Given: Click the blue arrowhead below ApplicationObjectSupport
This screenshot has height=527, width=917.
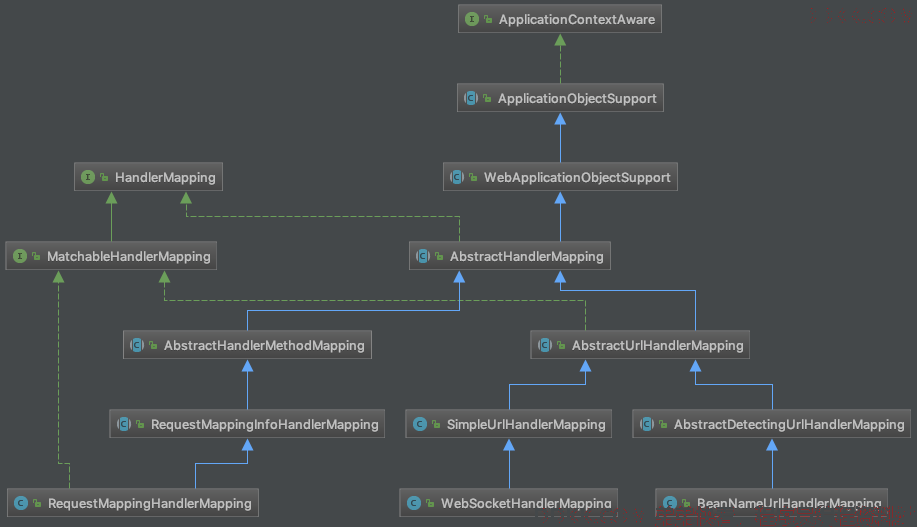Looking at the screenshot, I should pyautogui.click(x=560, y=119).
